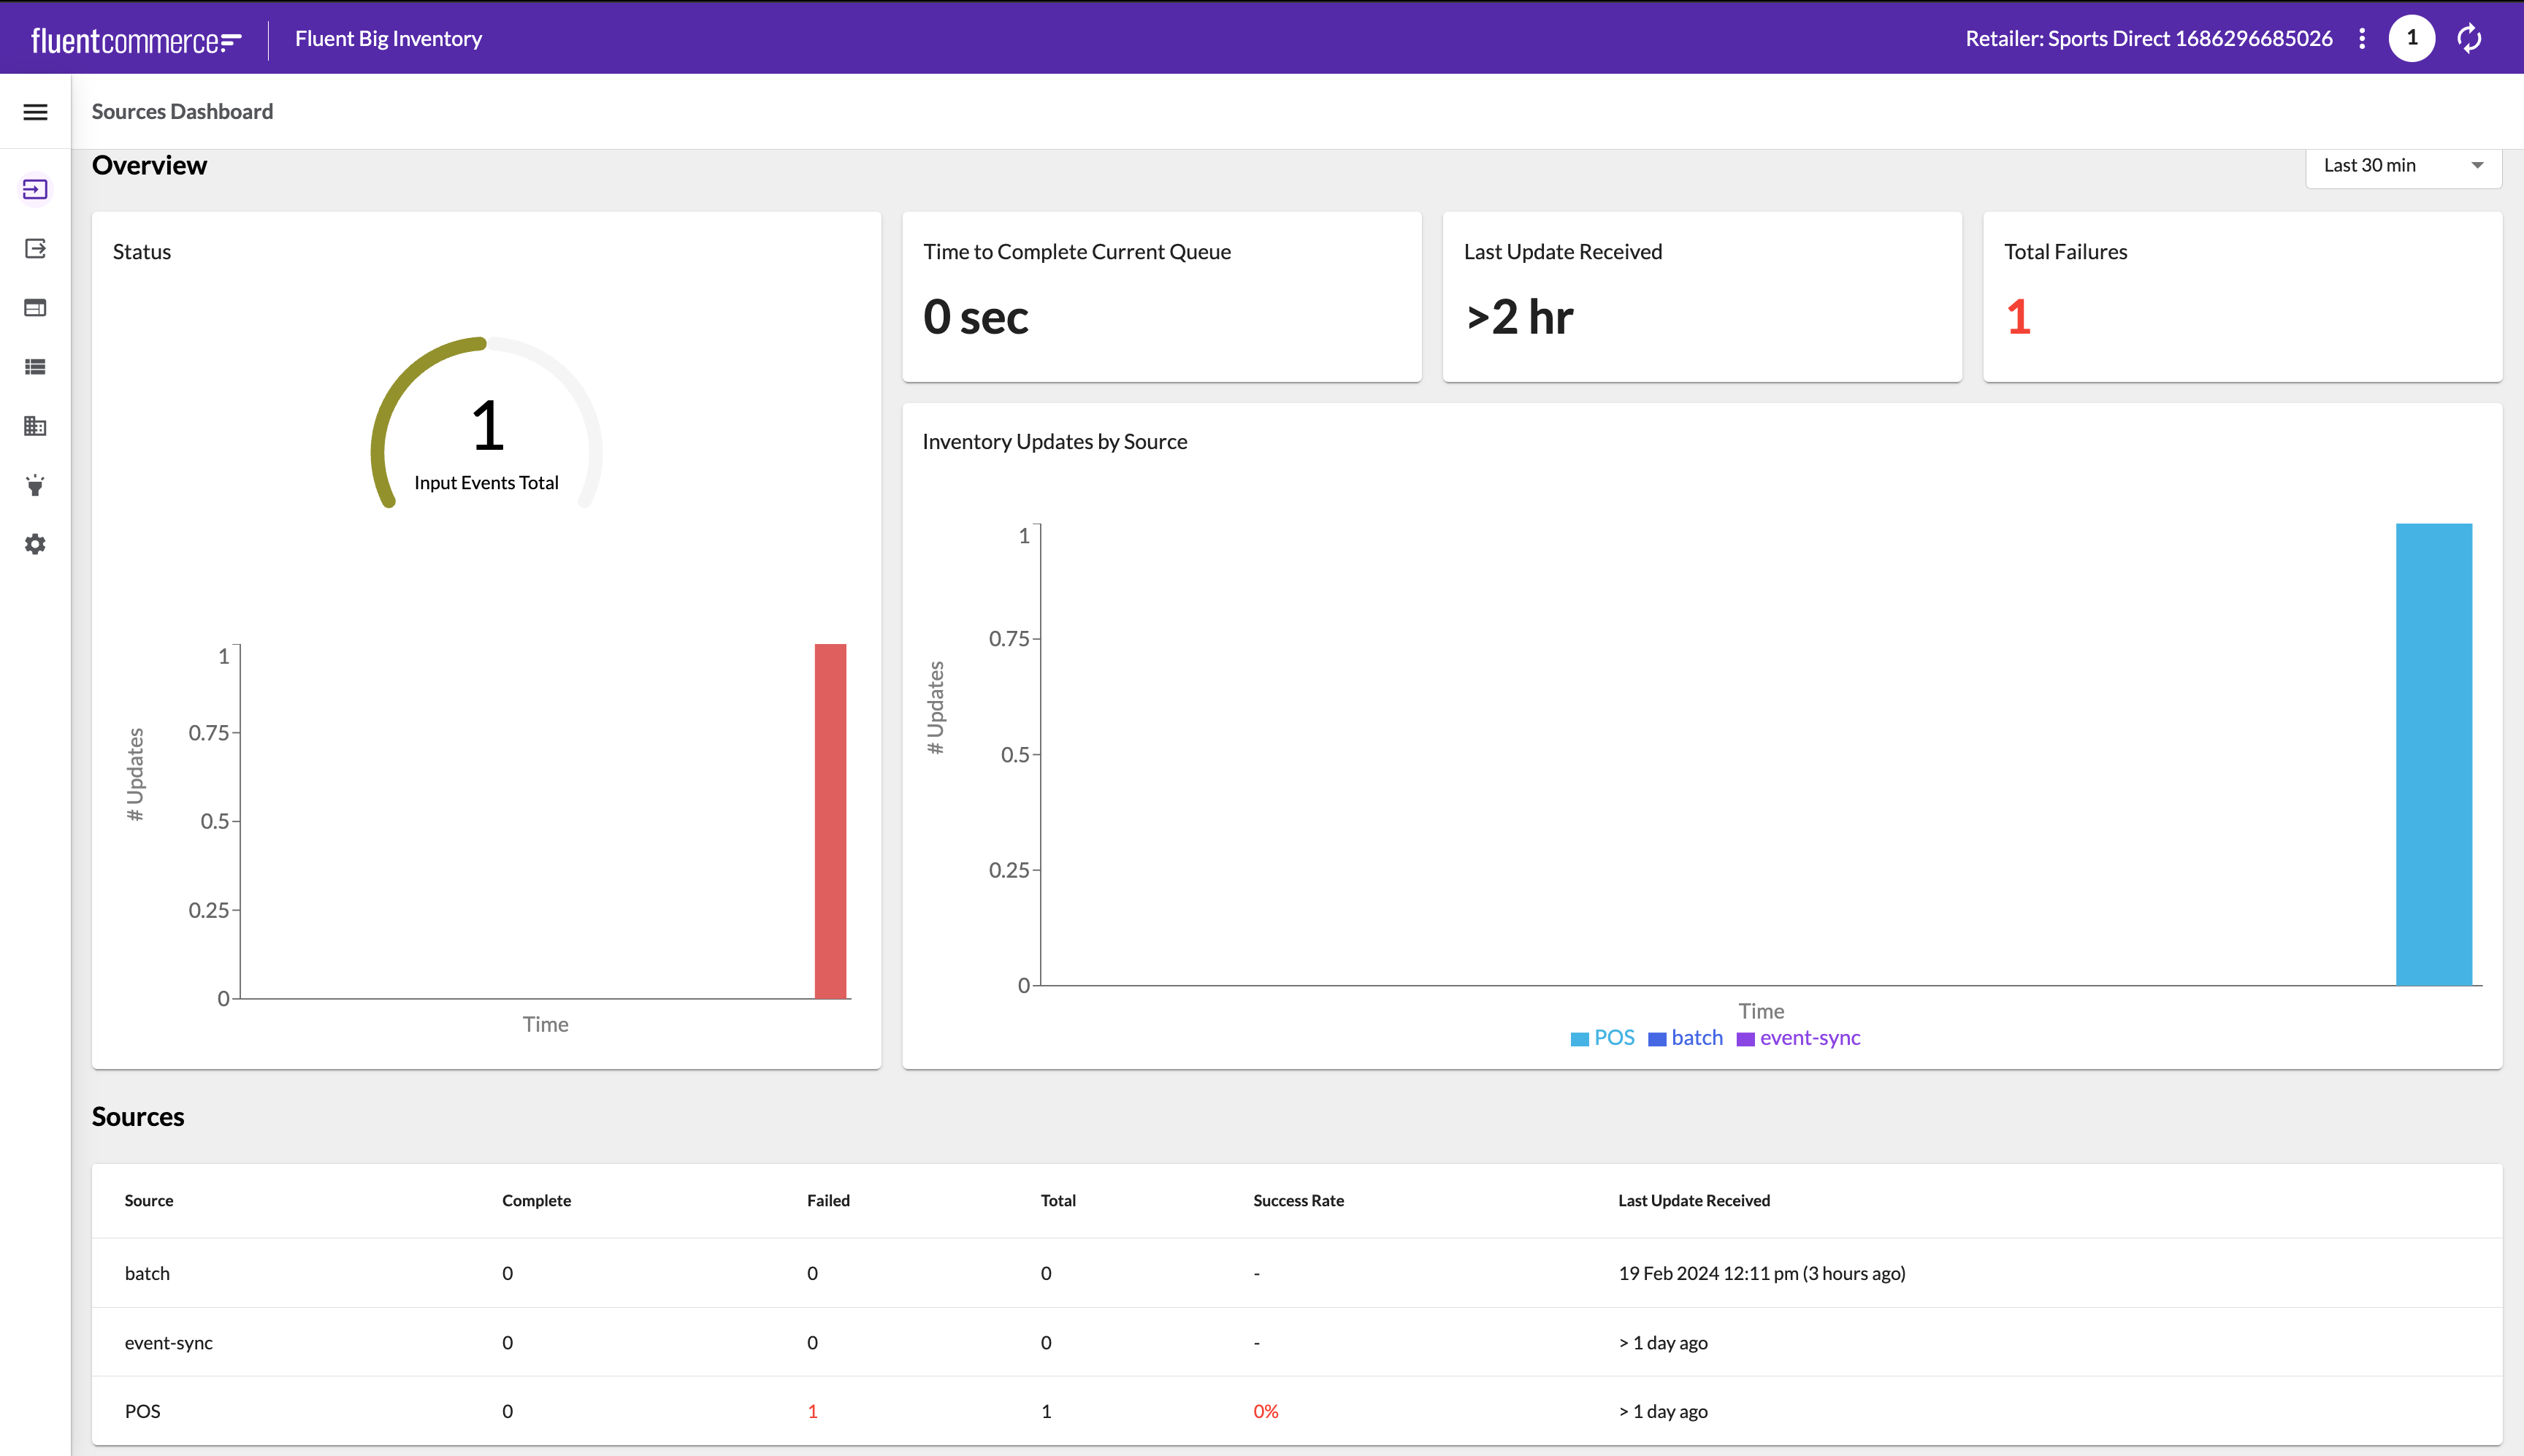Toggle event-sync series in chart legend
The image size is (2524, 1456).
point(1798,1038)
